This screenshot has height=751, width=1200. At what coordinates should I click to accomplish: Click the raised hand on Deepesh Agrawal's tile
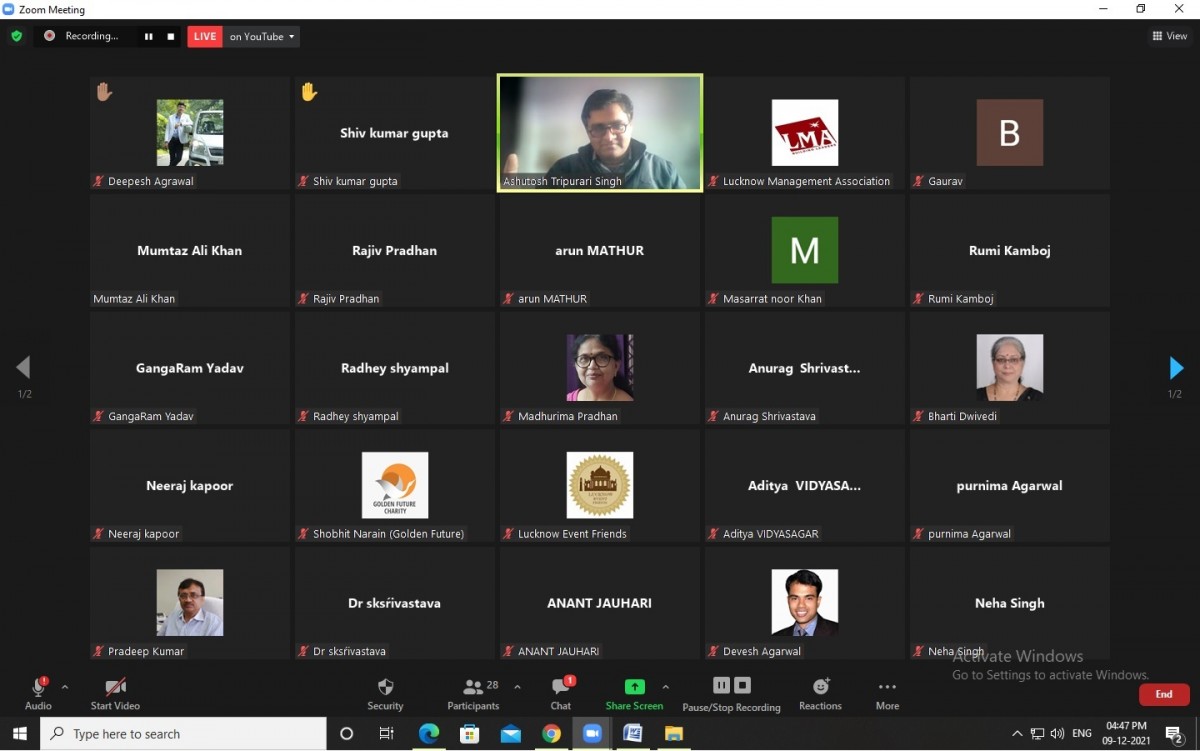click(x=104, y=92)
